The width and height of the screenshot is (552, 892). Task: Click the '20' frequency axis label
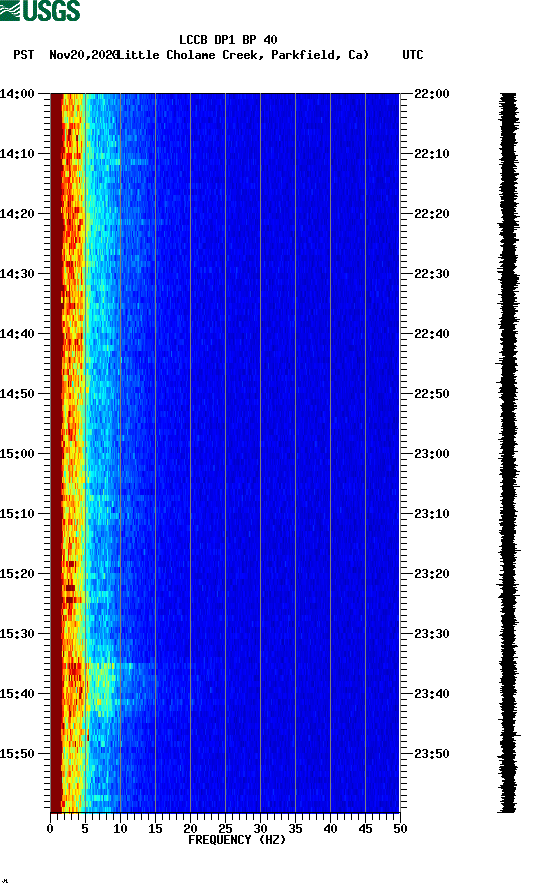190,829
